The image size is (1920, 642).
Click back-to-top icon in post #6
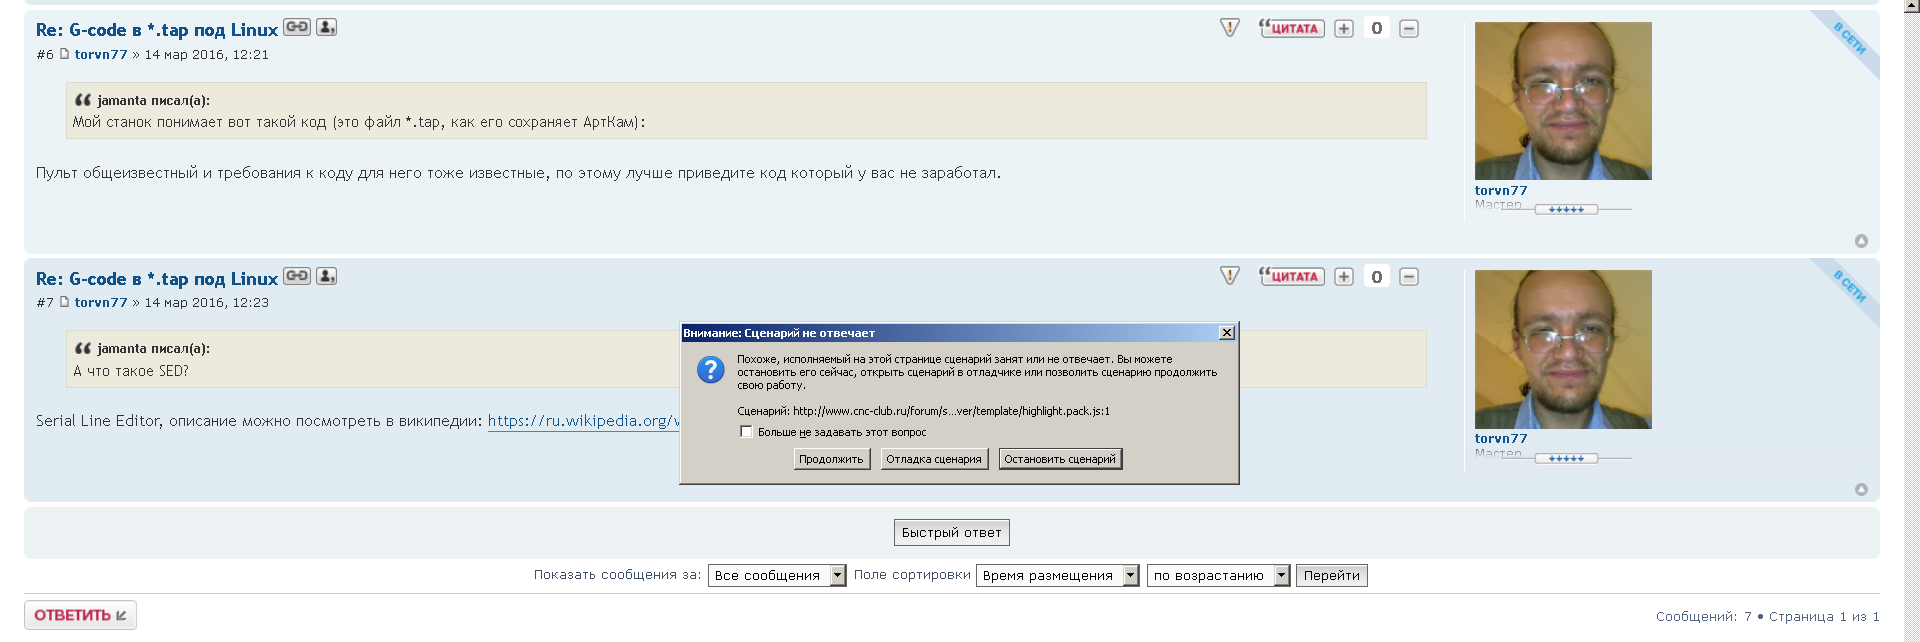1861,241
